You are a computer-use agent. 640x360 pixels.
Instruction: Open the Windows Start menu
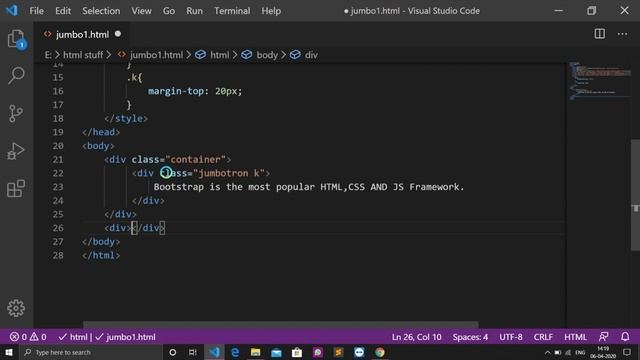[x=9, y=352]
